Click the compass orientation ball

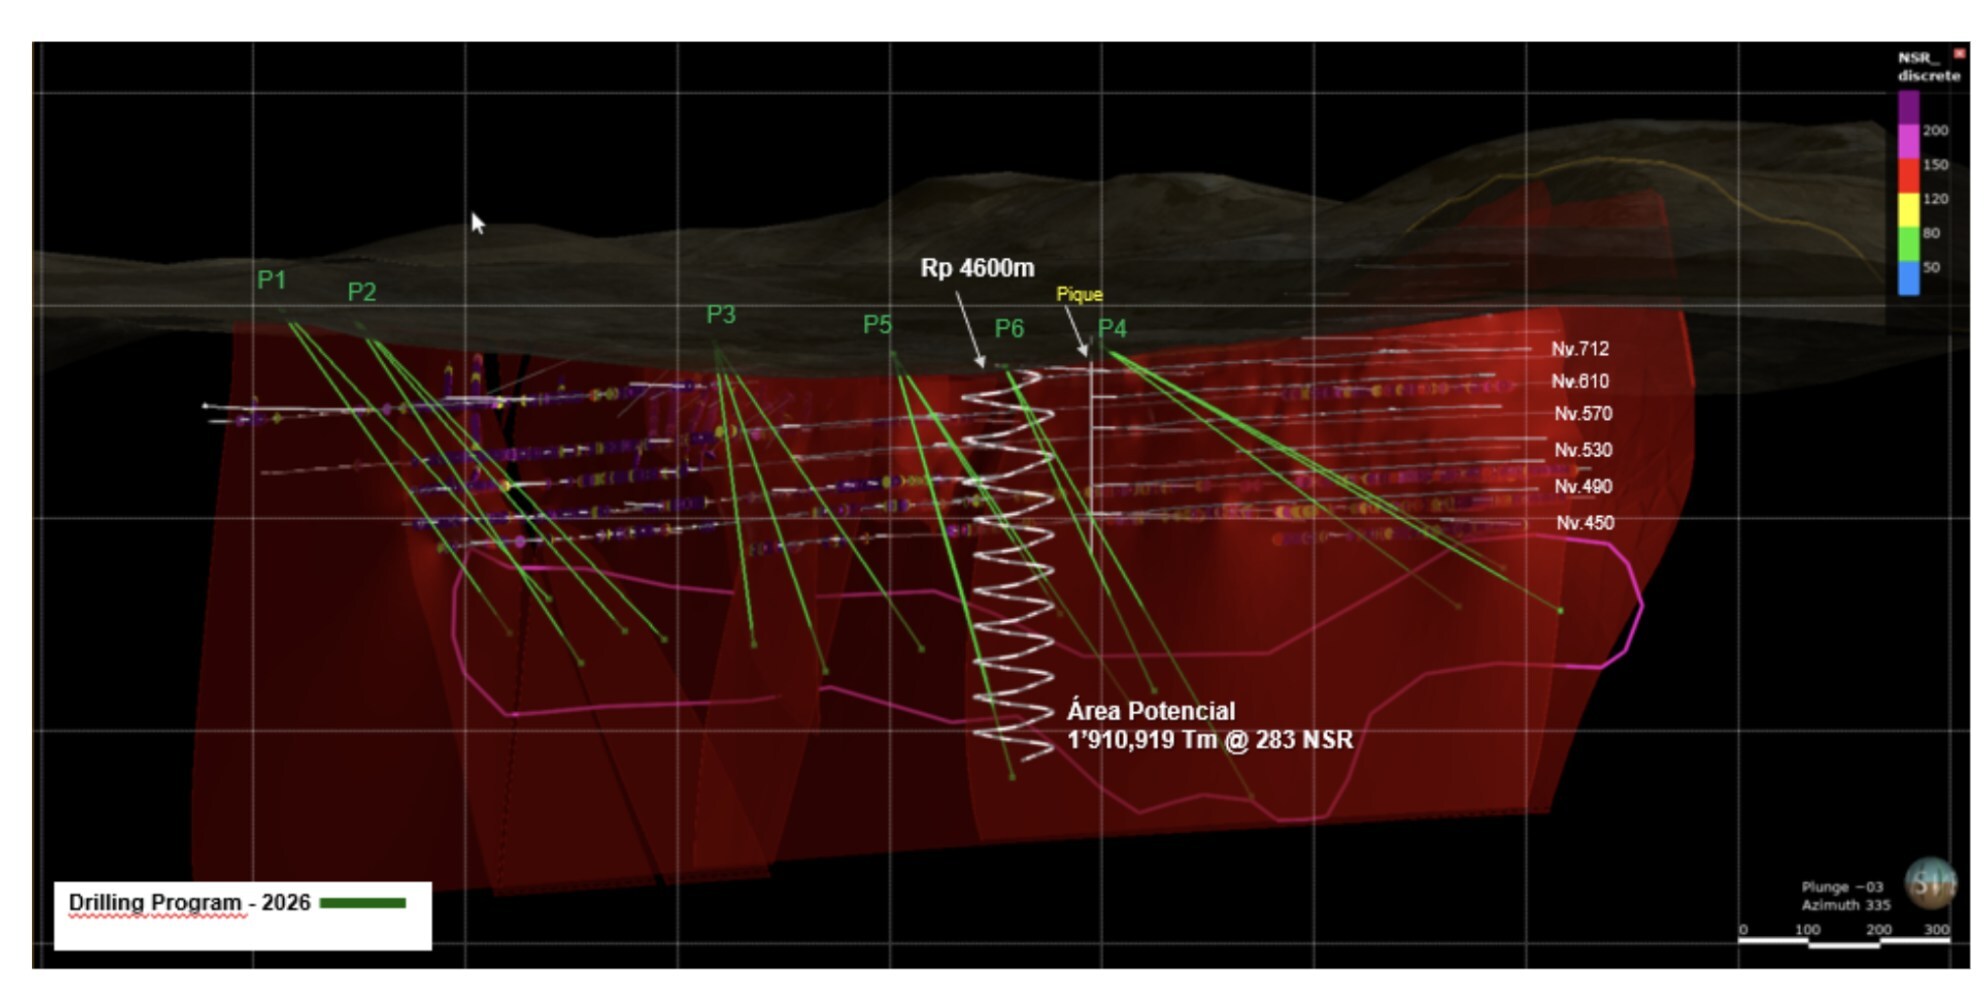point(1930,883)
